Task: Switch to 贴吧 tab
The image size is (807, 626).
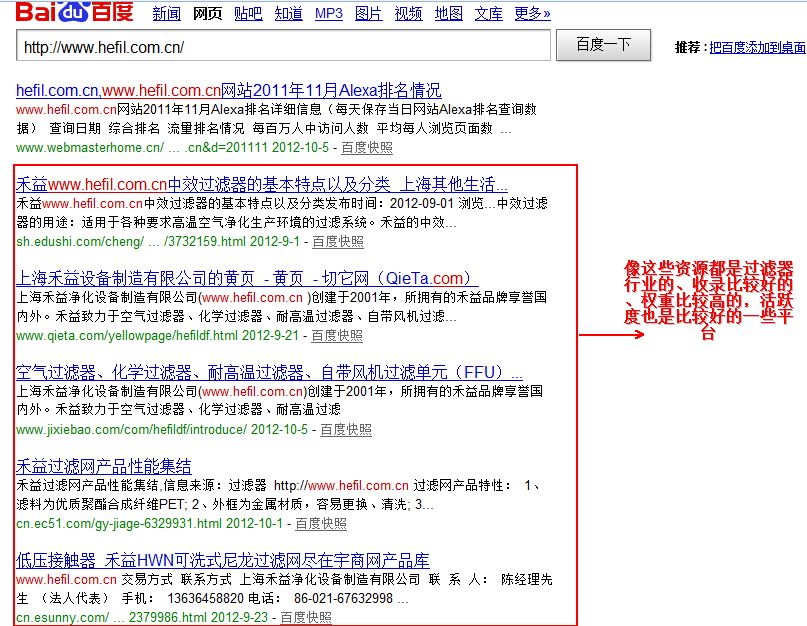Action: 248,13
